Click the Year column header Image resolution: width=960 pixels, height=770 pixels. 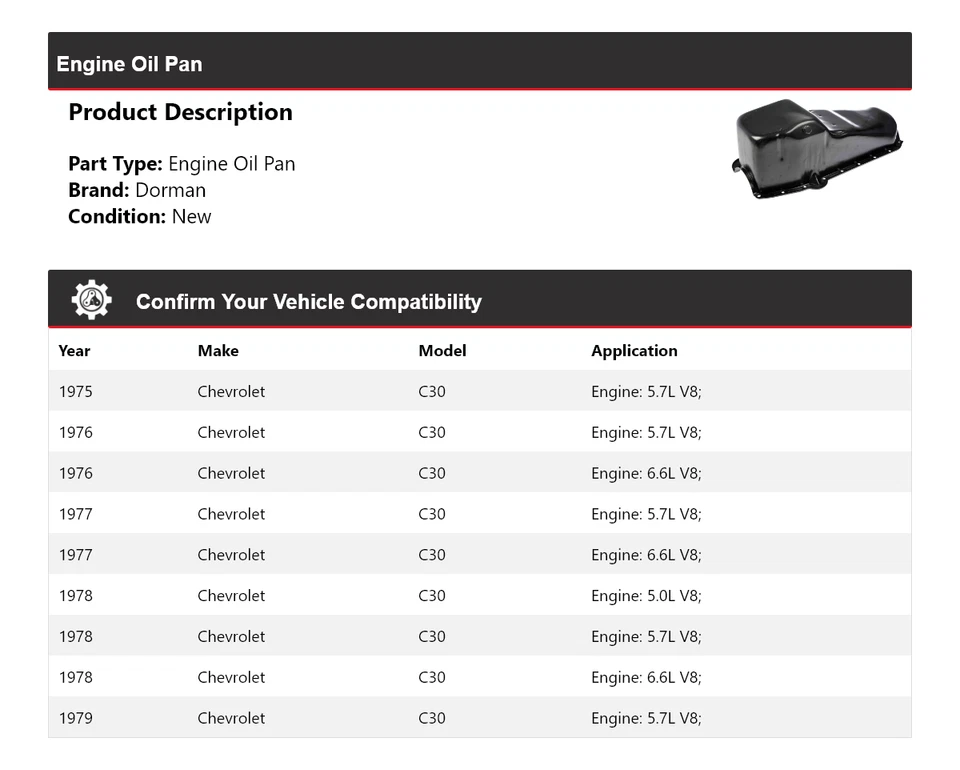[x=74, y=351]
